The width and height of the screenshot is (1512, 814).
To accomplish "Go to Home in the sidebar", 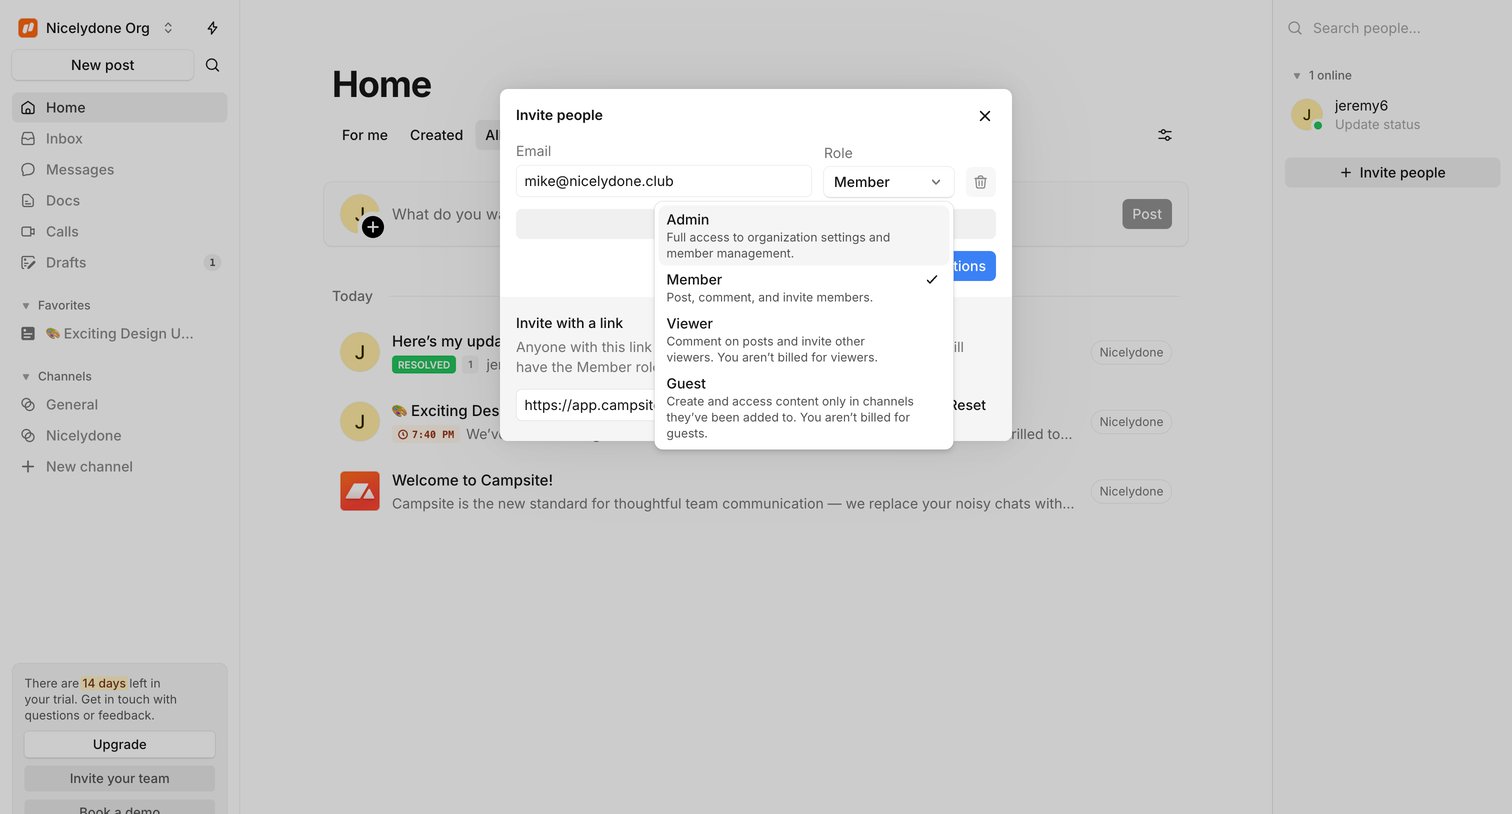I will pos(119,108).
